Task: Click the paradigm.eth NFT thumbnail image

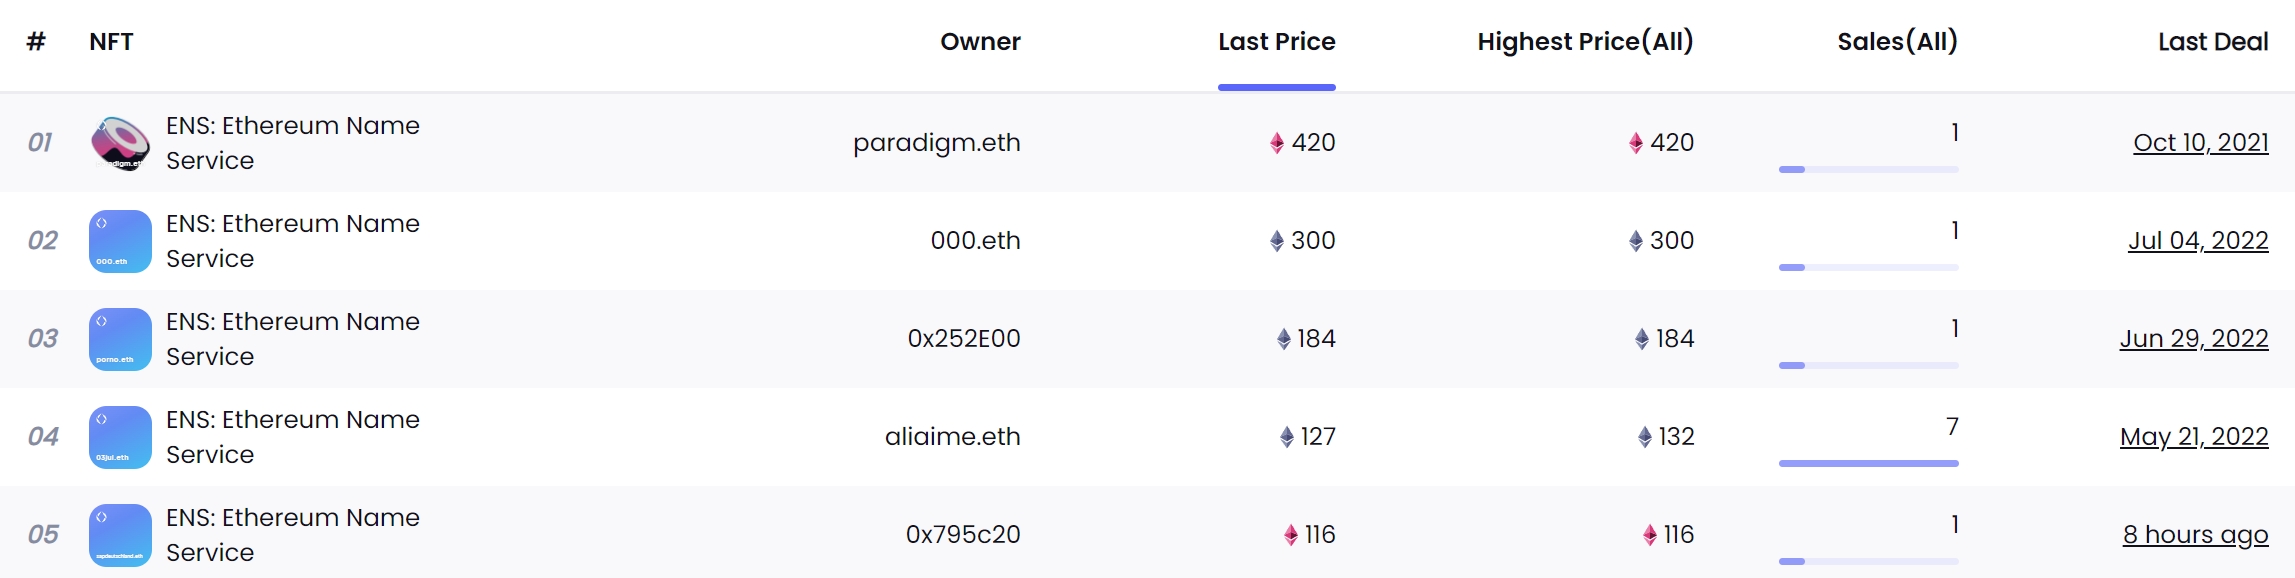Action: tap(120, 143)
